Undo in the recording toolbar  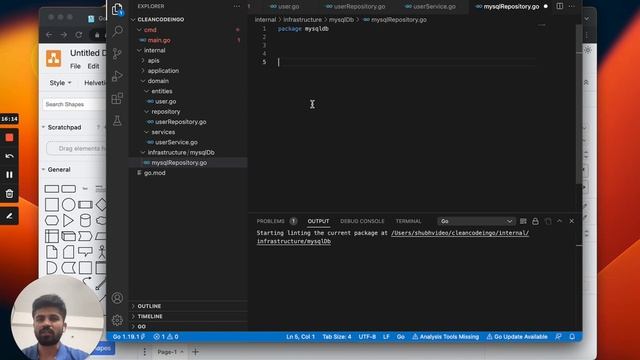tap(9, 156)
